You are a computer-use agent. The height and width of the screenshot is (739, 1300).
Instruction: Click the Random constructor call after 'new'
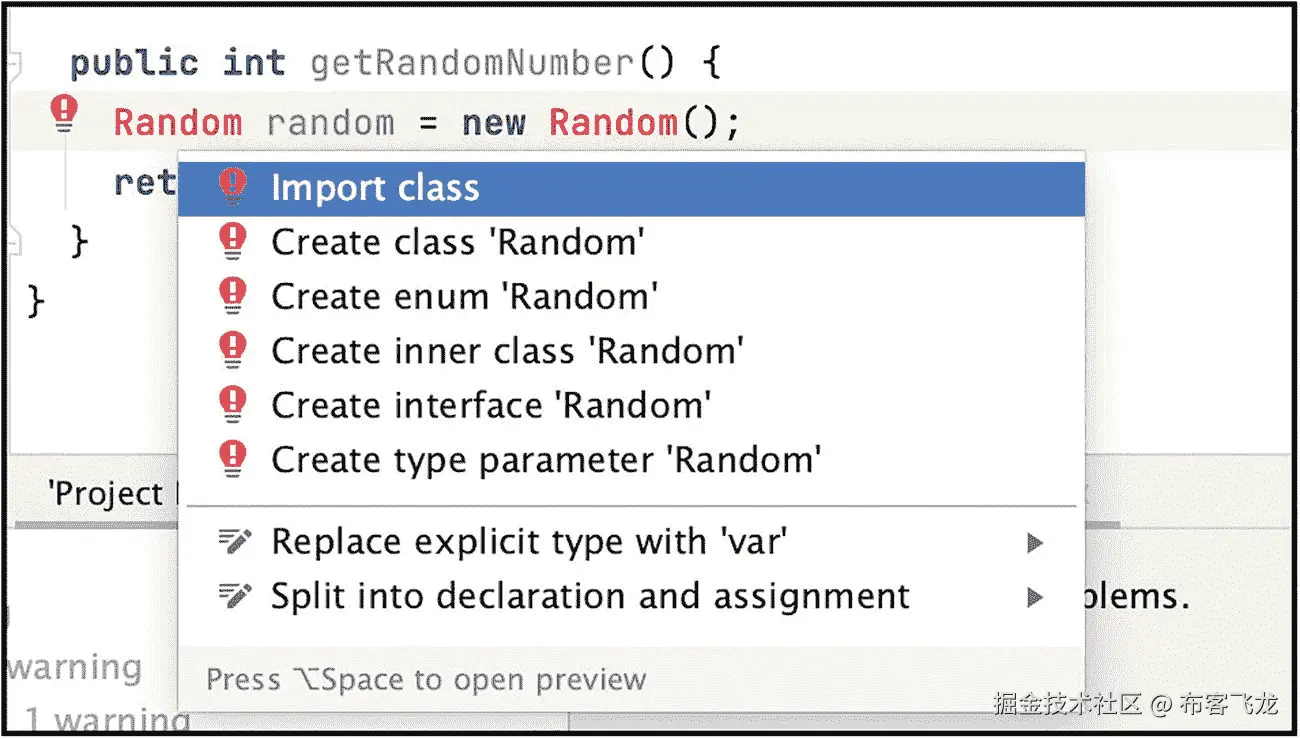click(x=613, y=123)
